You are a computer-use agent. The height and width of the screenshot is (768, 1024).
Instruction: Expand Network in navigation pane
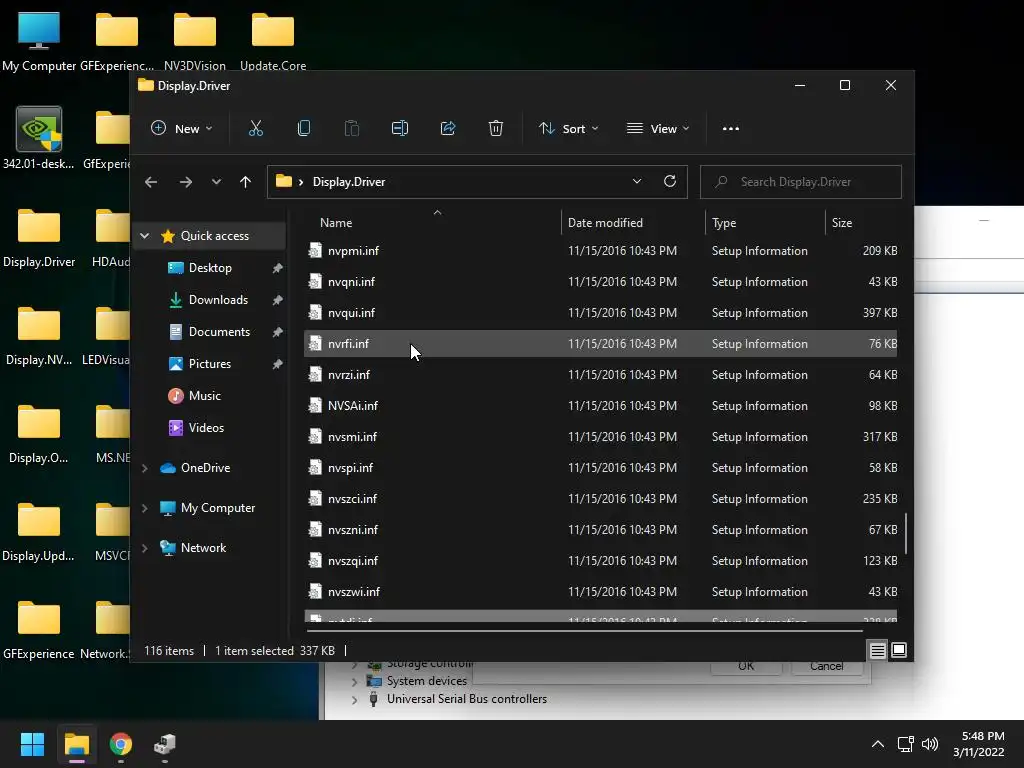(x=144, y=548)
